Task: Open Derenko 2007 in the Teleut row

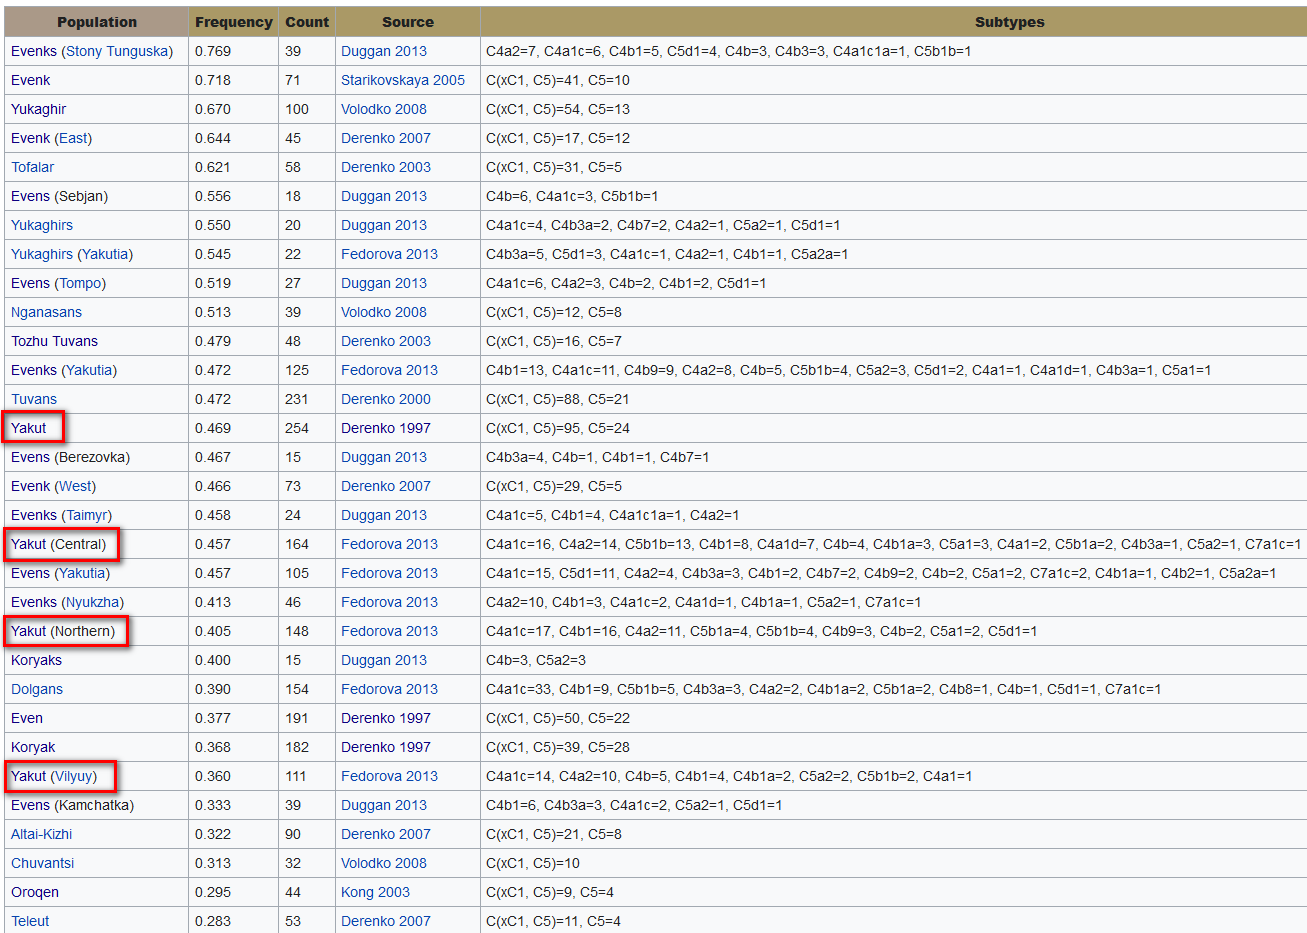Action: pos(386,921)
